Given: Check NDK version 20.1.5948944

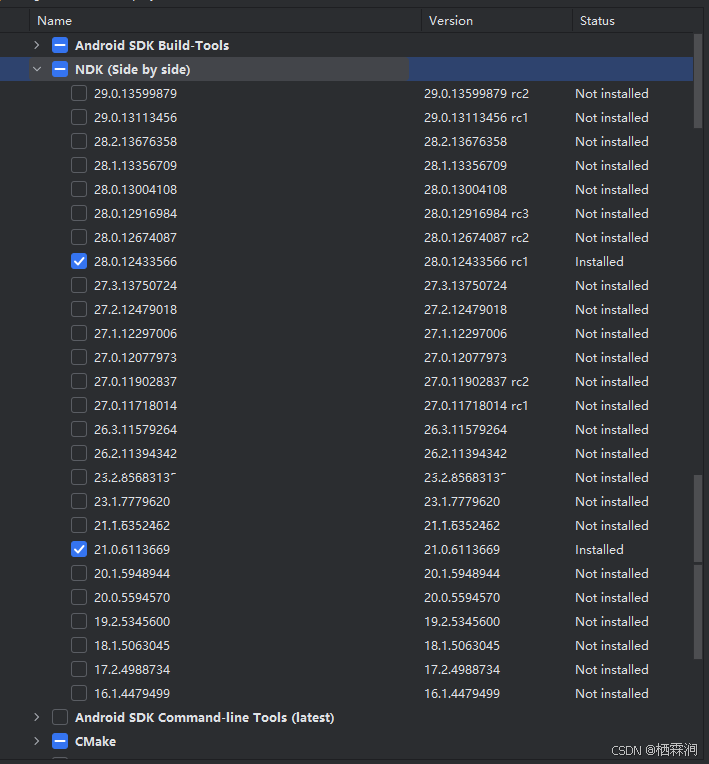Looking at the screenshot, I should coord(79,573).
